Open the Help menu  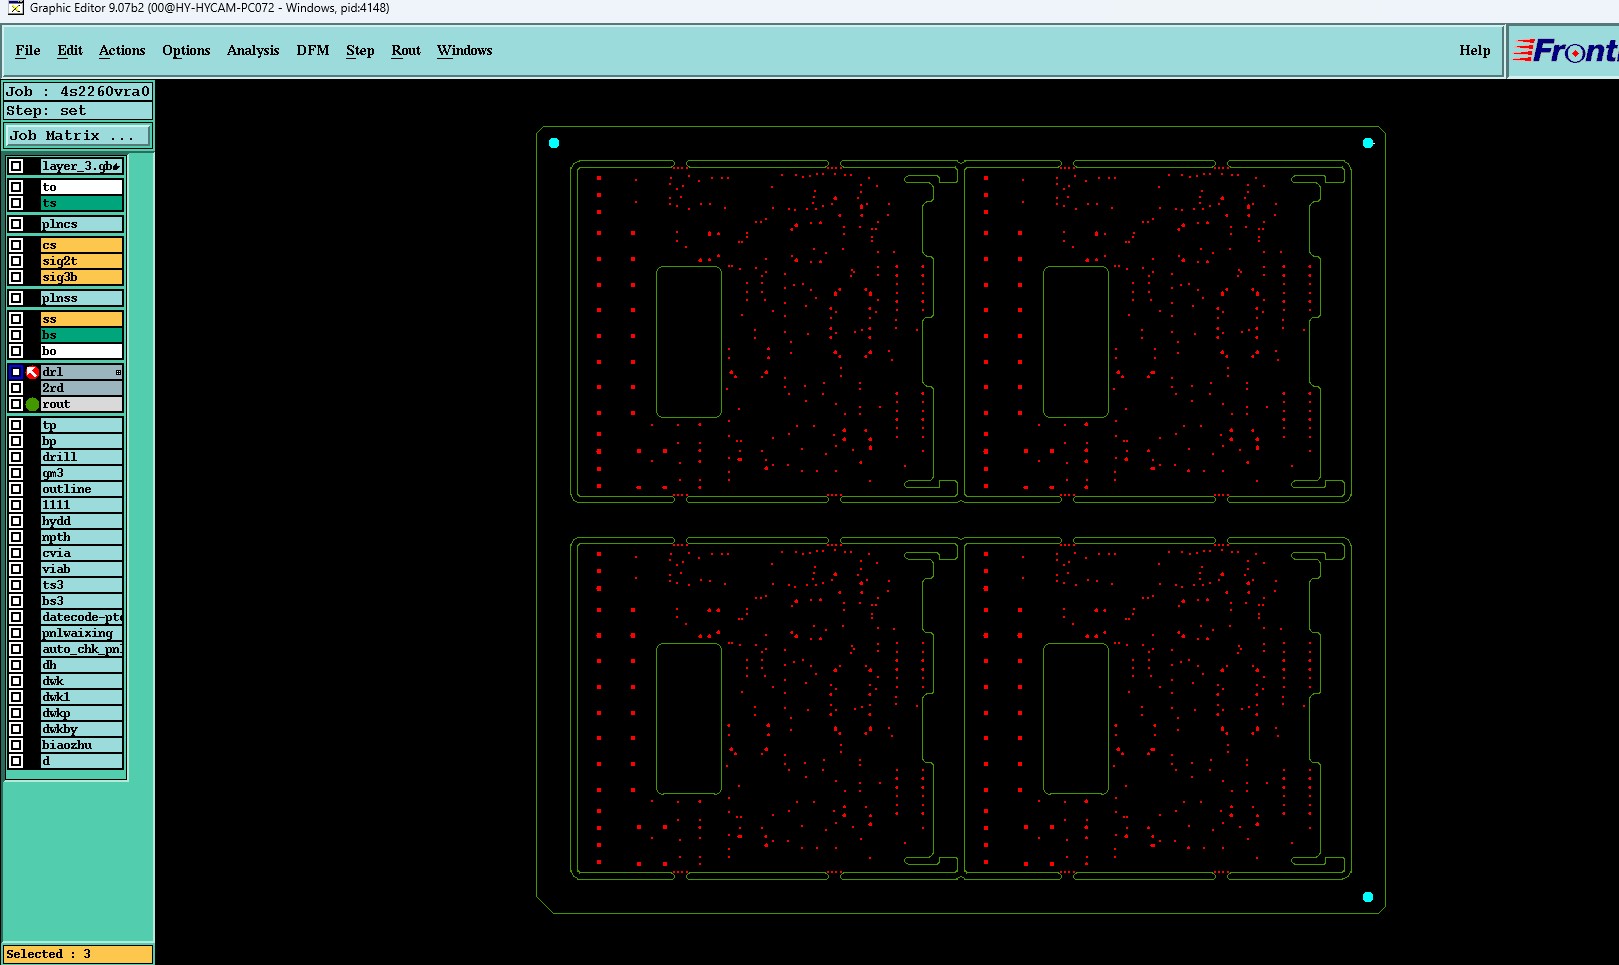[x=1474, y=50]
